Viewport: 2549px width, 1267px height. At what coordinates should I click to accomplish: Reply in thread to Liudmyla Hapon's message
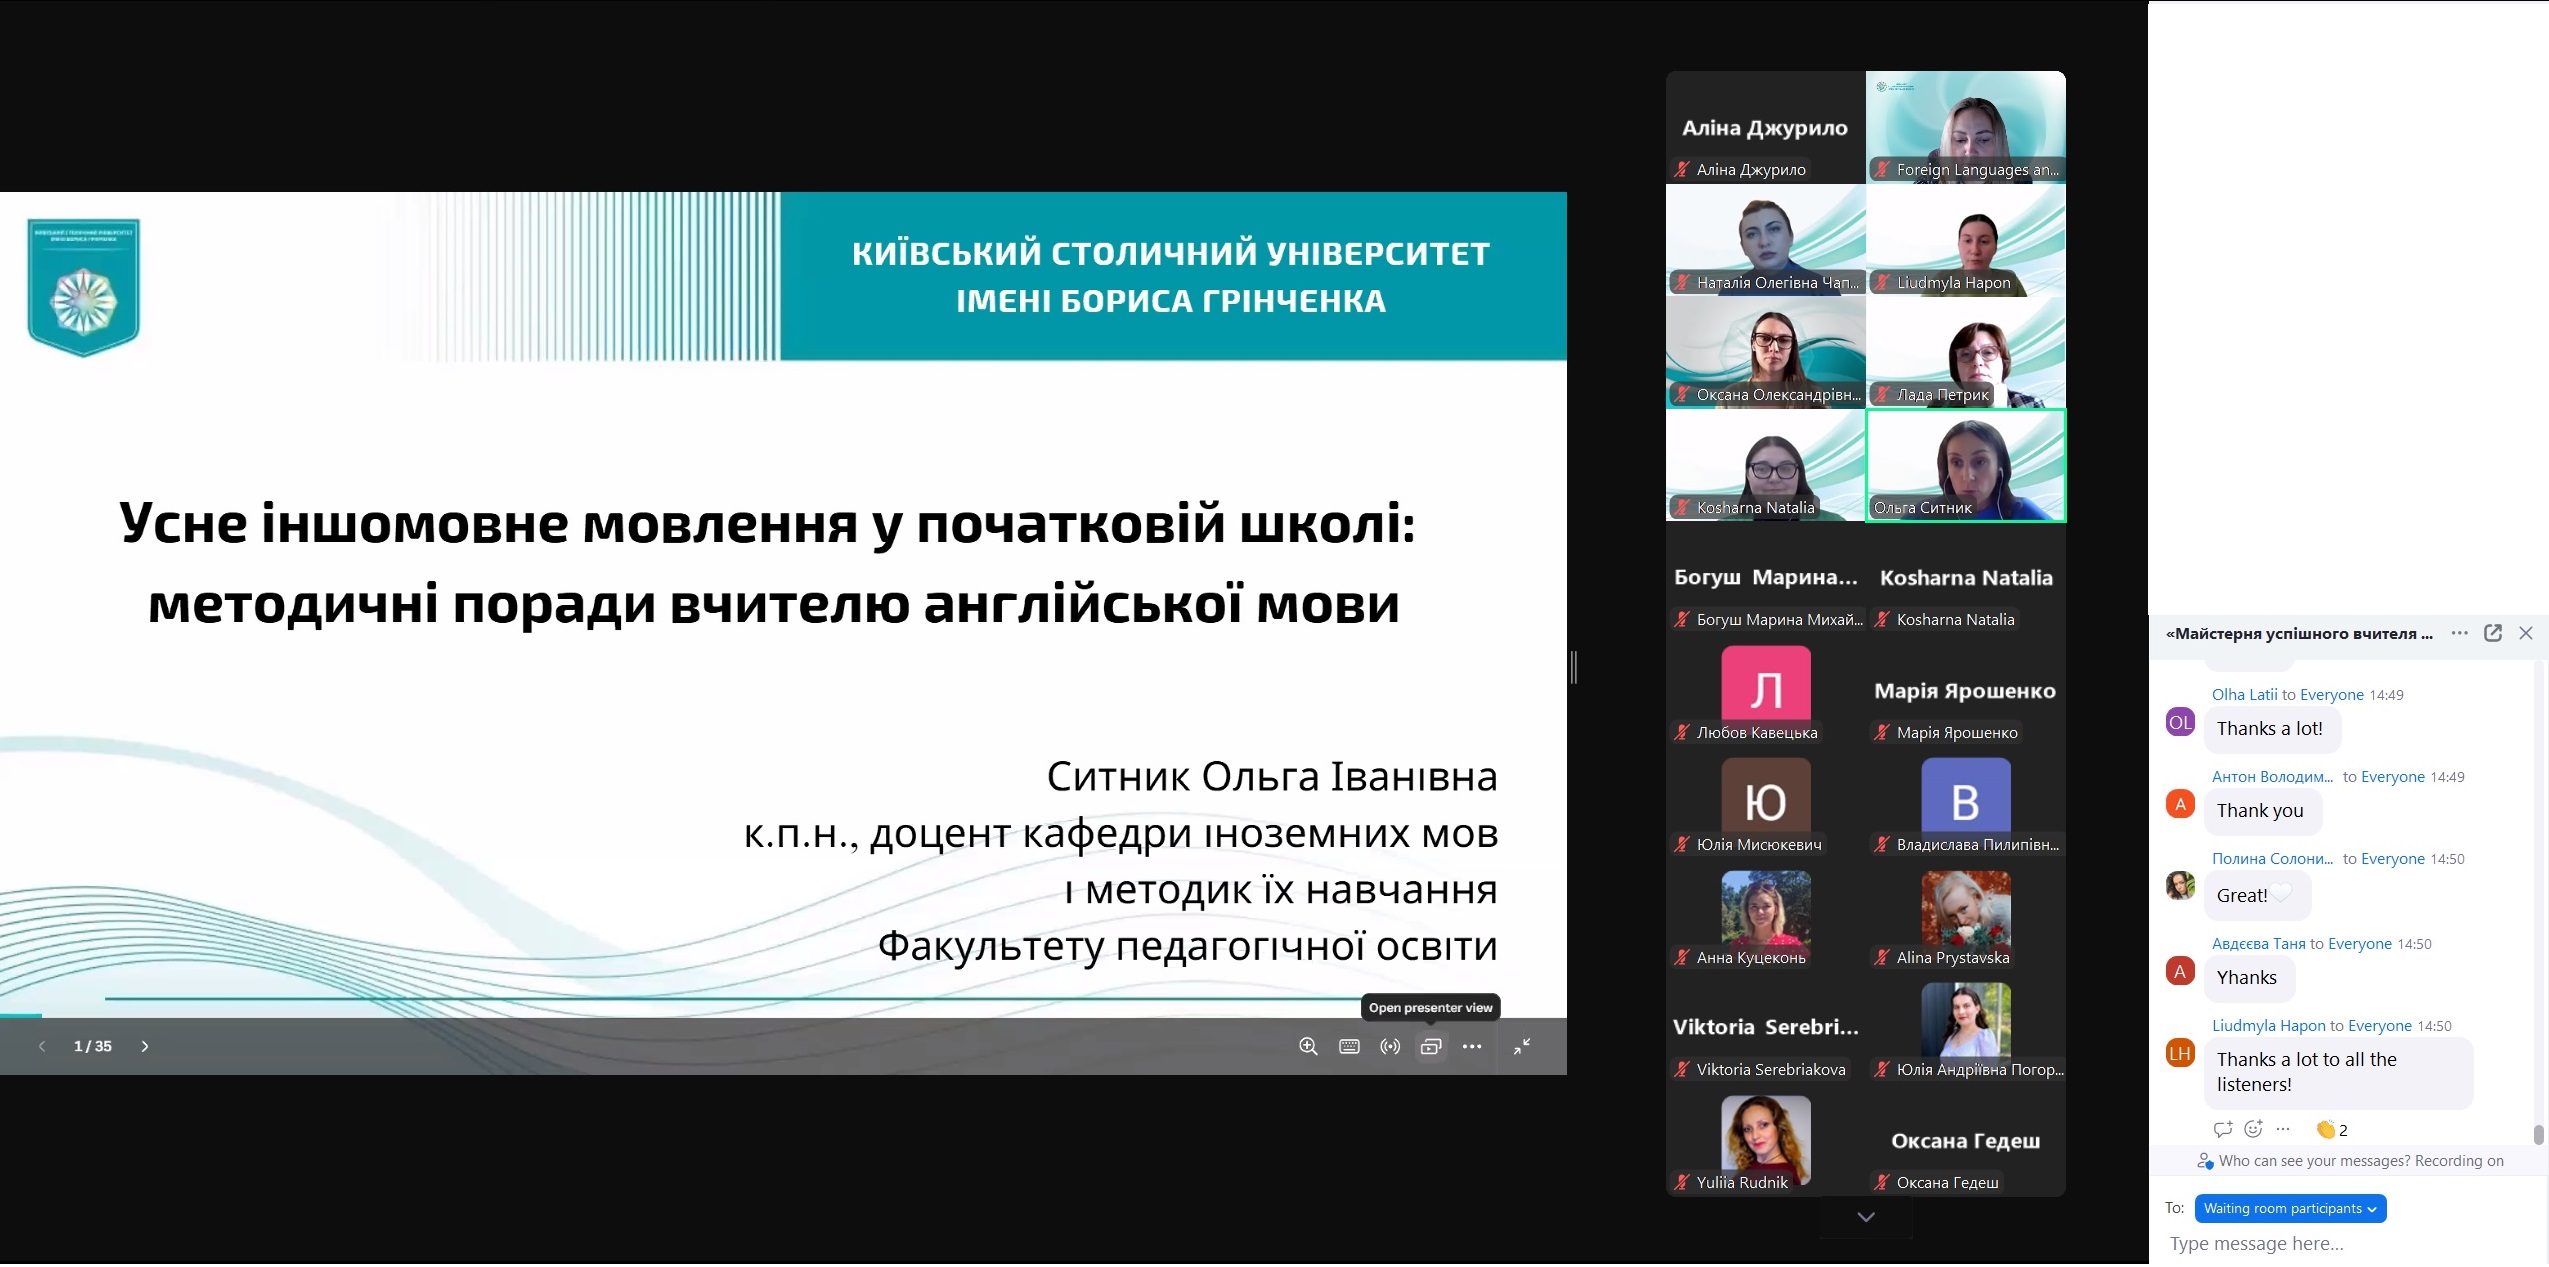[2223, 1129]
